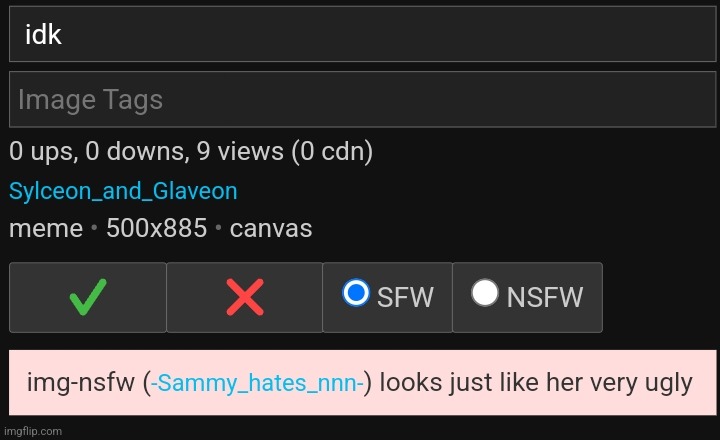Click the "img-nsfw" flag text
The width and height of the screenshot is (720, 440).
pos(81,383)
